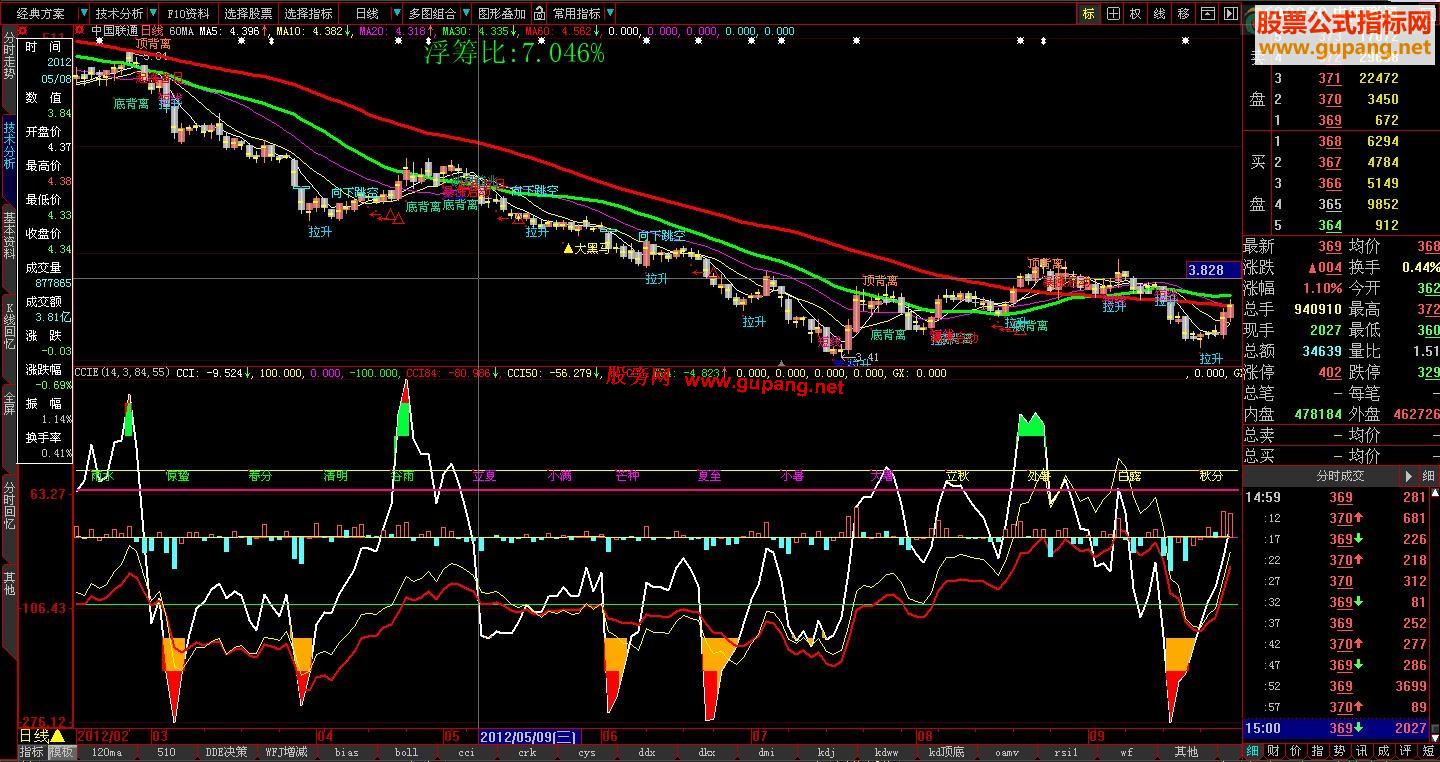Open 分时回忆 side tab
Image resolution: width=1440 pixels, height=762 pixels.
pos(9,517)
